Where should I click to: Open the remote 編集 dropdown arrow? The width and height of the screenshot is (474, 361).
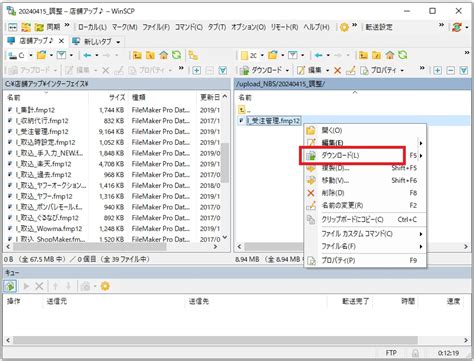[327, 71]
